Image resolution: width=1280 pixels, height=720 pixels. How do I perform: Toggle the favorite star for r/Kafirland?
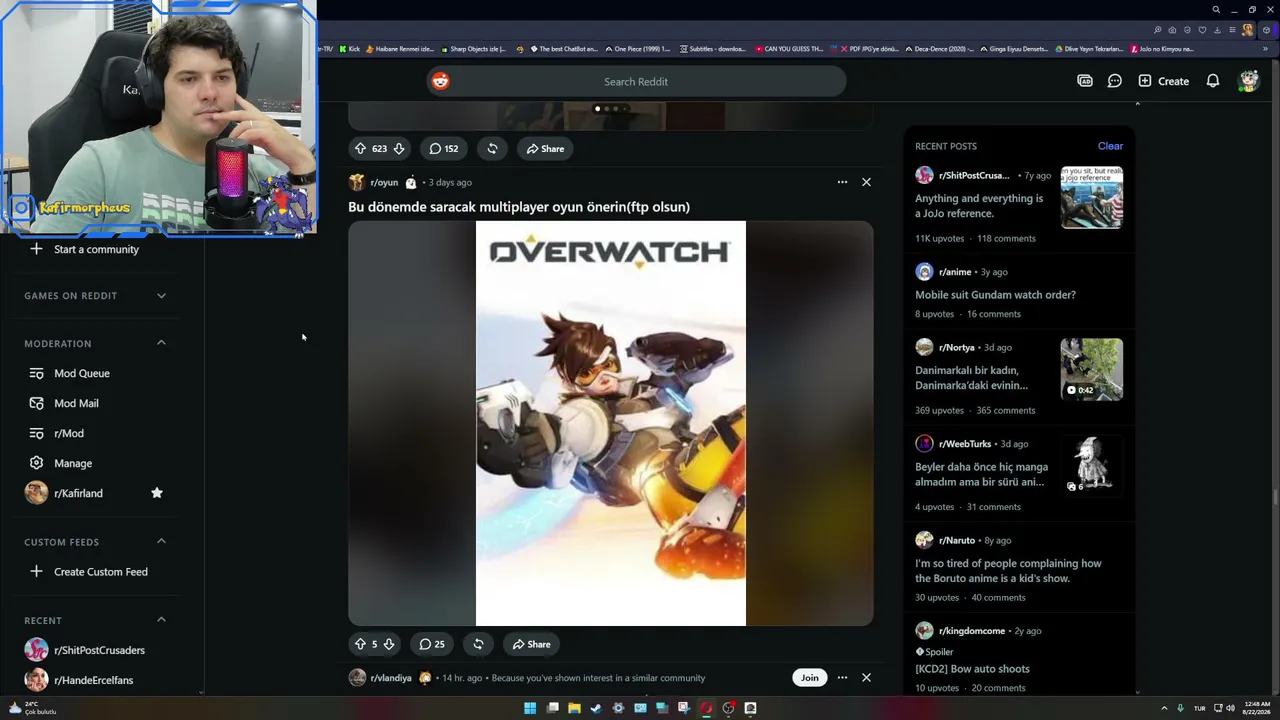157,493
